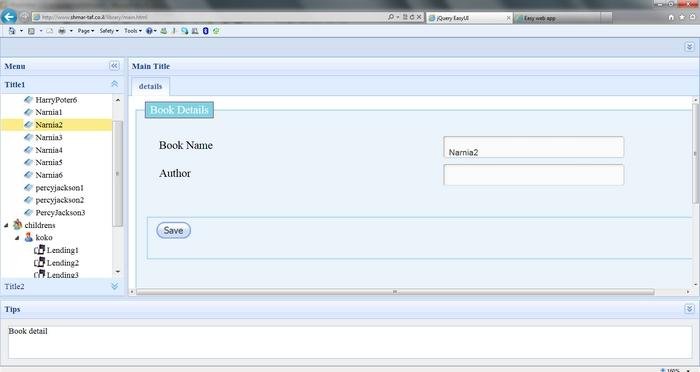
Task: Close the jQuery EasyUI browser tab
Action: coord(508,18)
